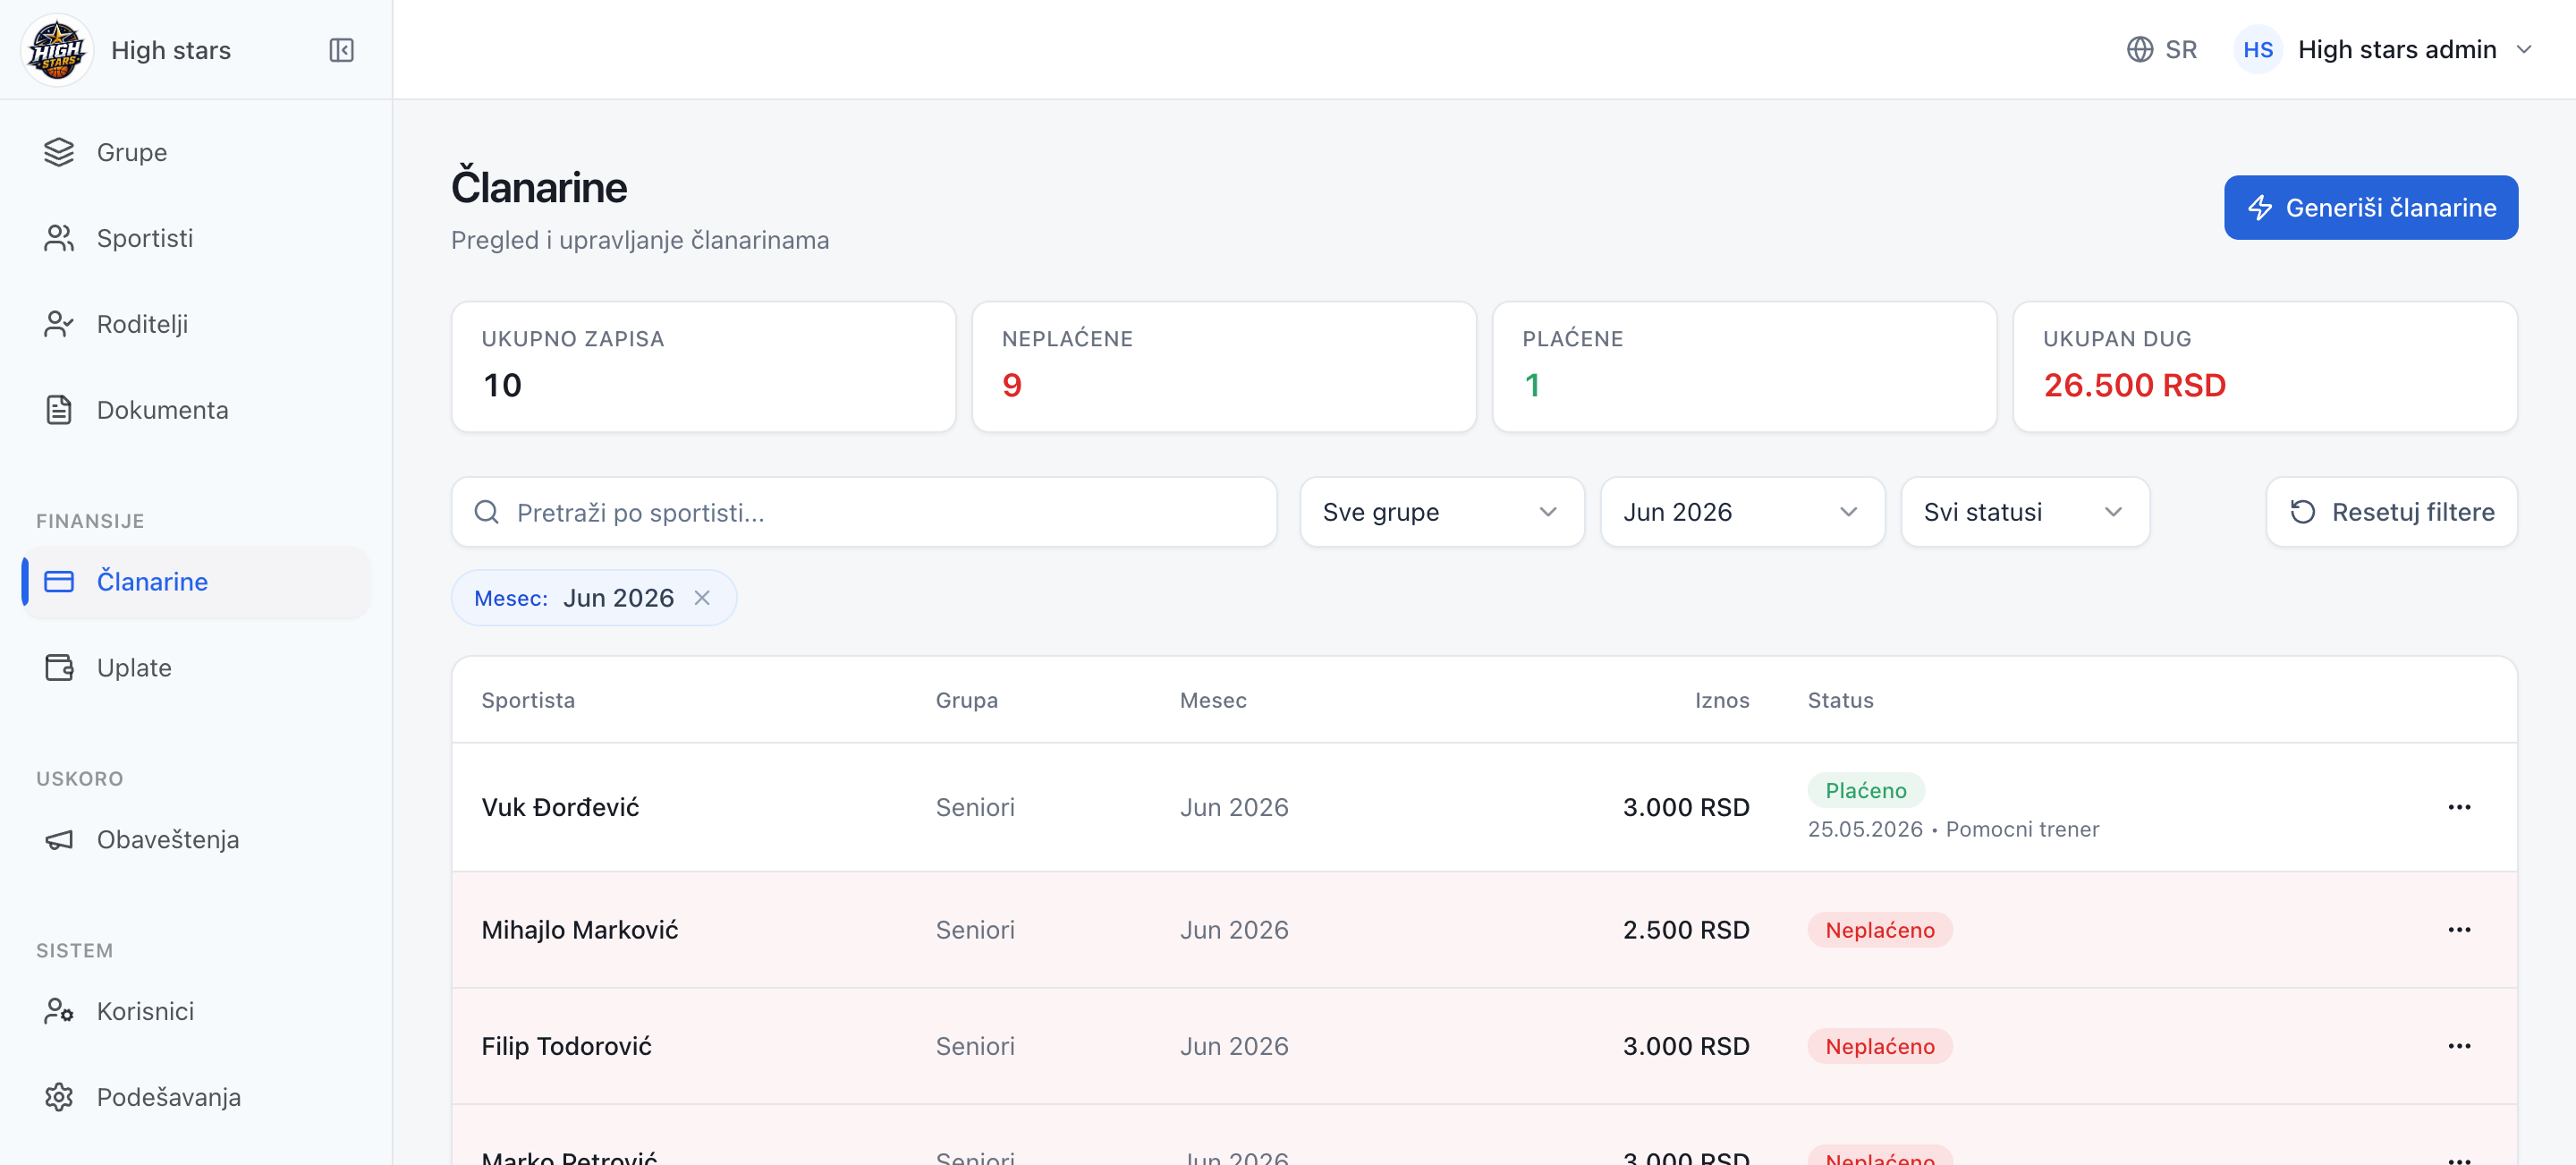Click the Sportista column header
This screenshot has height=1165, width=2576.
[528, 701]
